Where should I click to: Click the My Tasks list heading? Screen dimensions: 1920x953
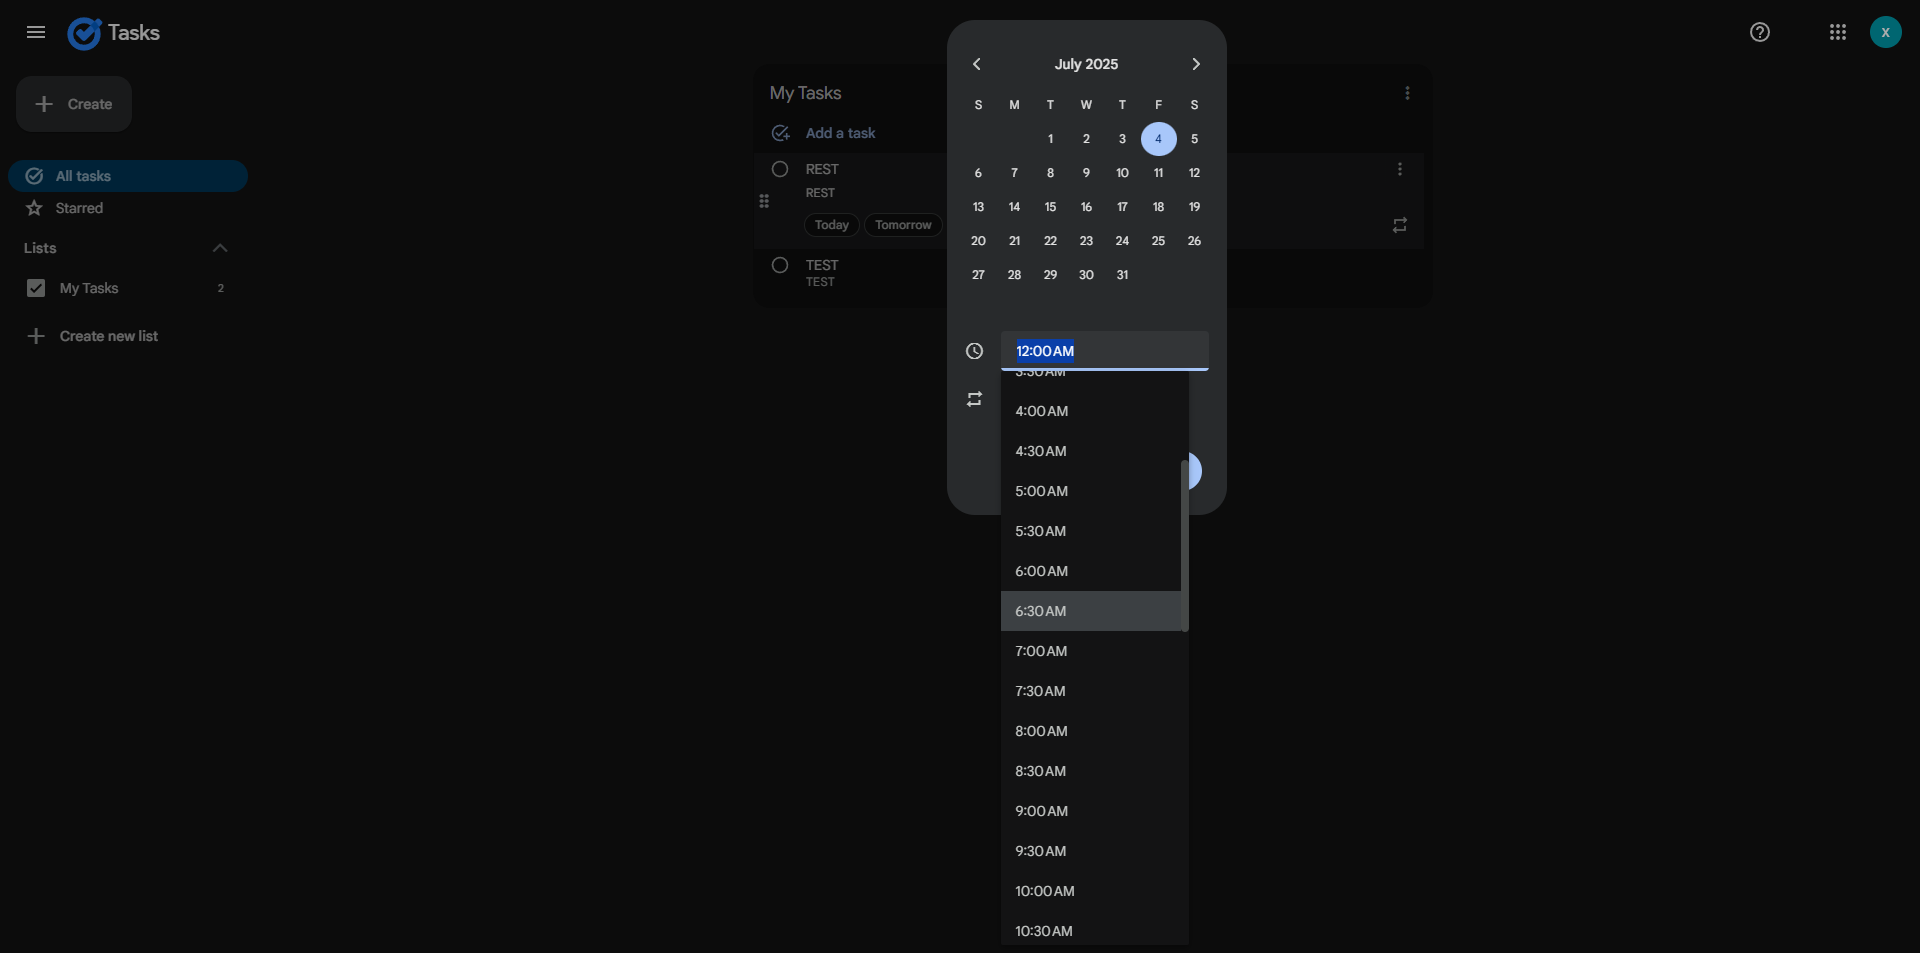[805, 93]
